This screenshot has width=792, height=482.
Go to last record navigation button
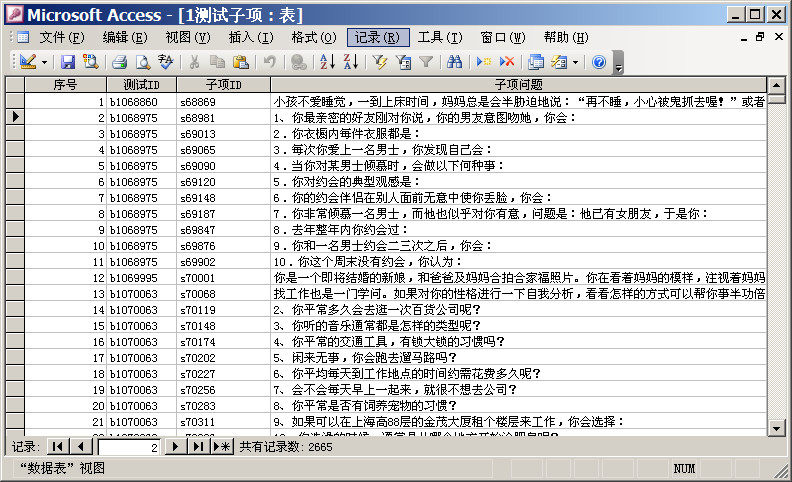[x=199, y=447]
